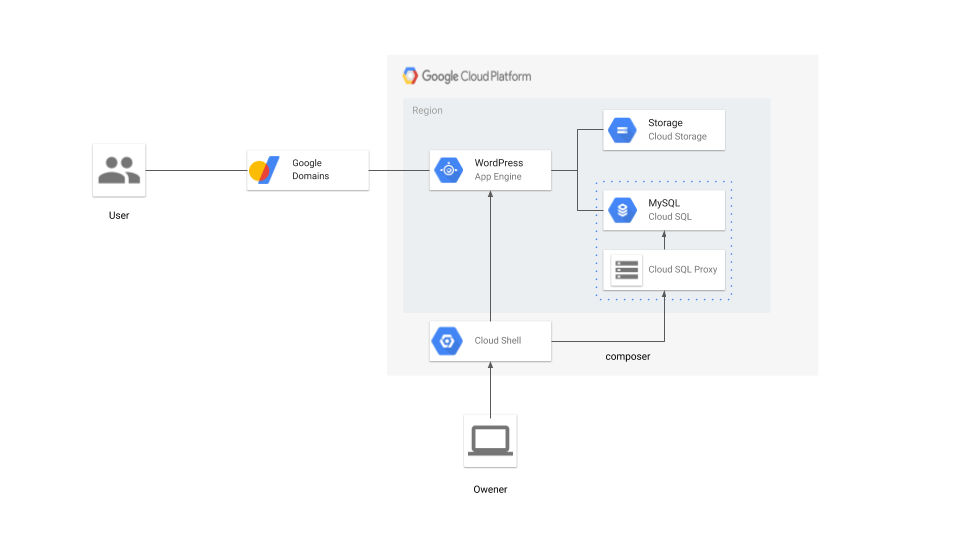Viewport: 960px width, 540px height.
Task: Click the "WordPress" title text
Action: point(499,163)
